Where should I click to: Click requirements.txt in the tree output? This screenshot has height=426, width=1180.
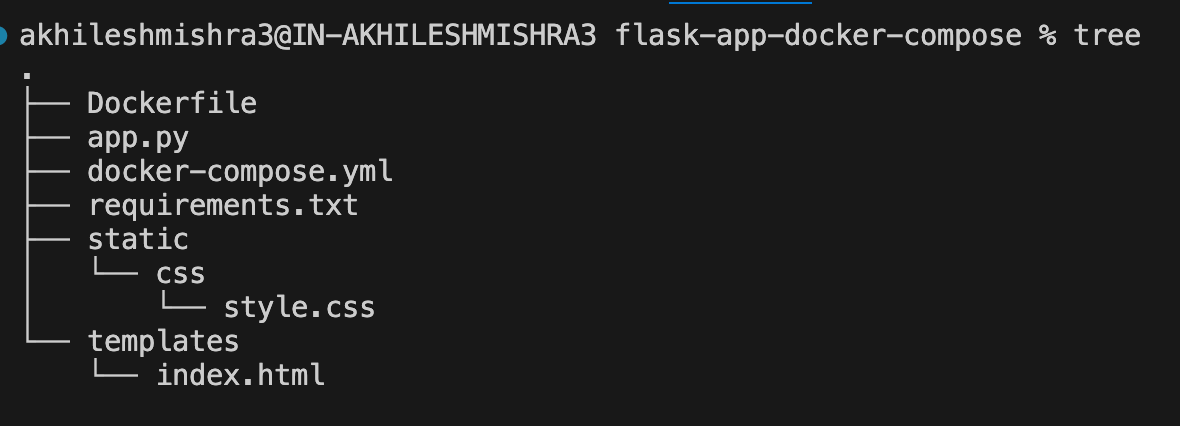coord(224,205)
